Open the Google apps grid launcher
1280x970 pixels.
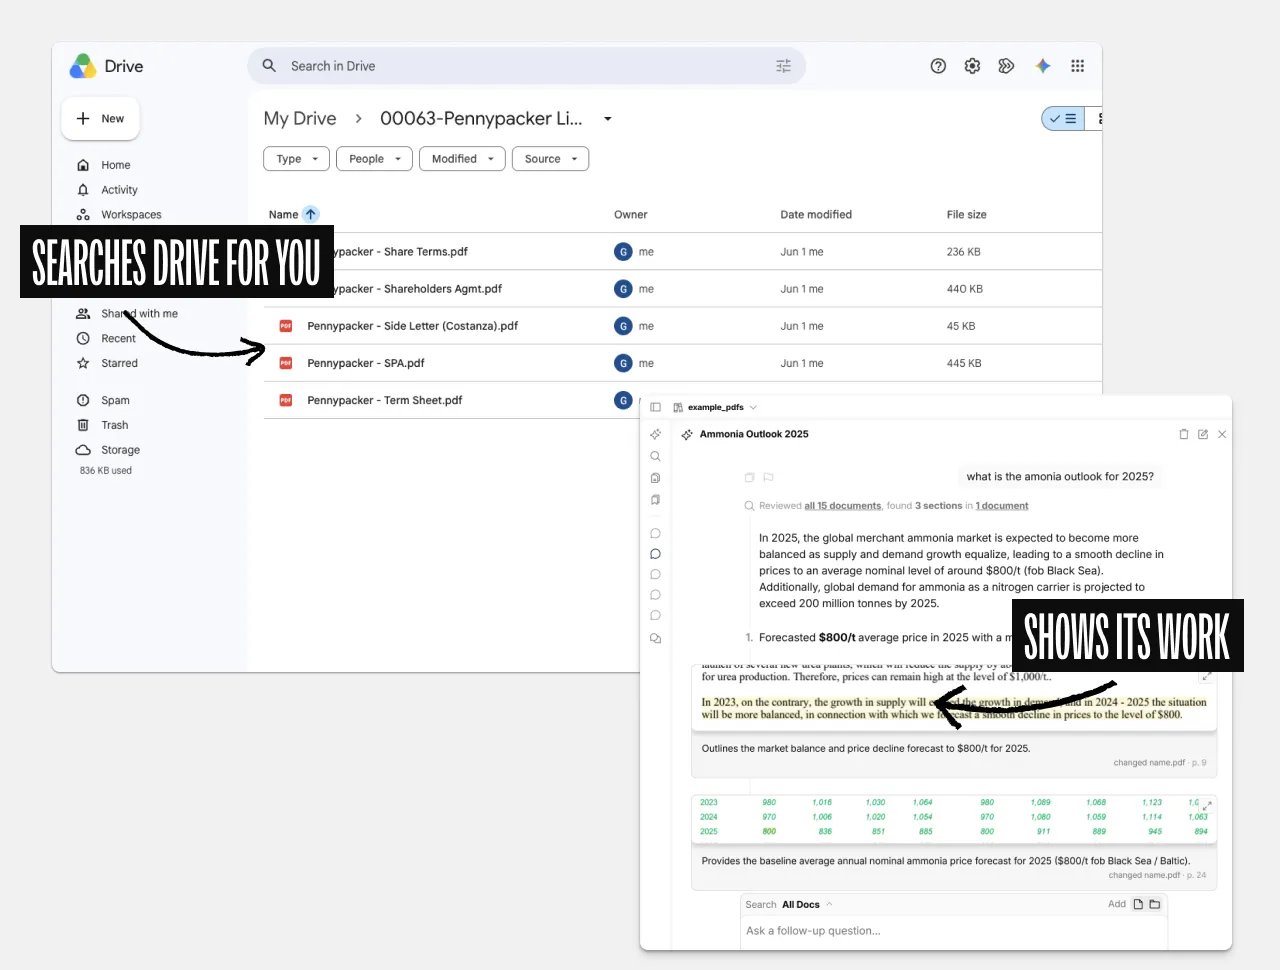pyautogui.click(x=1077, y=66)
